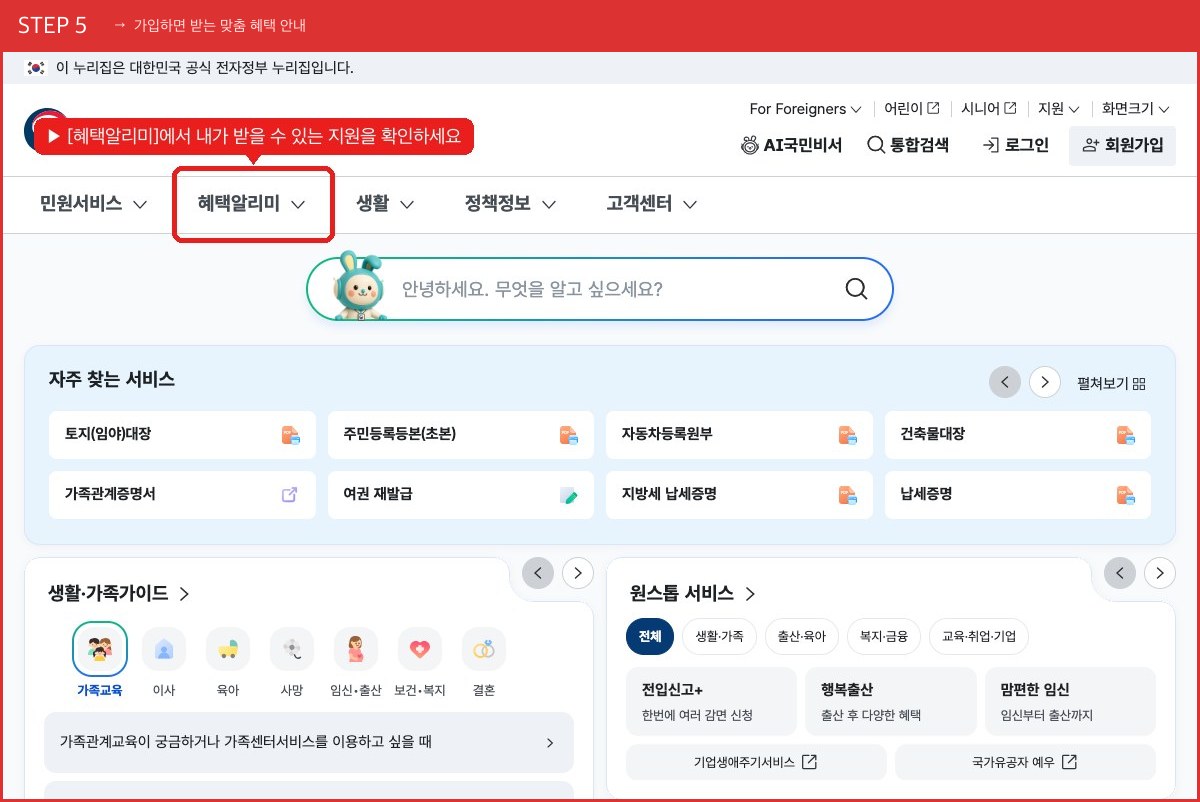This screenshot has width=1200, height=802.
Task: Open the 혜택알리미 menu
Action: pos(252,204)
